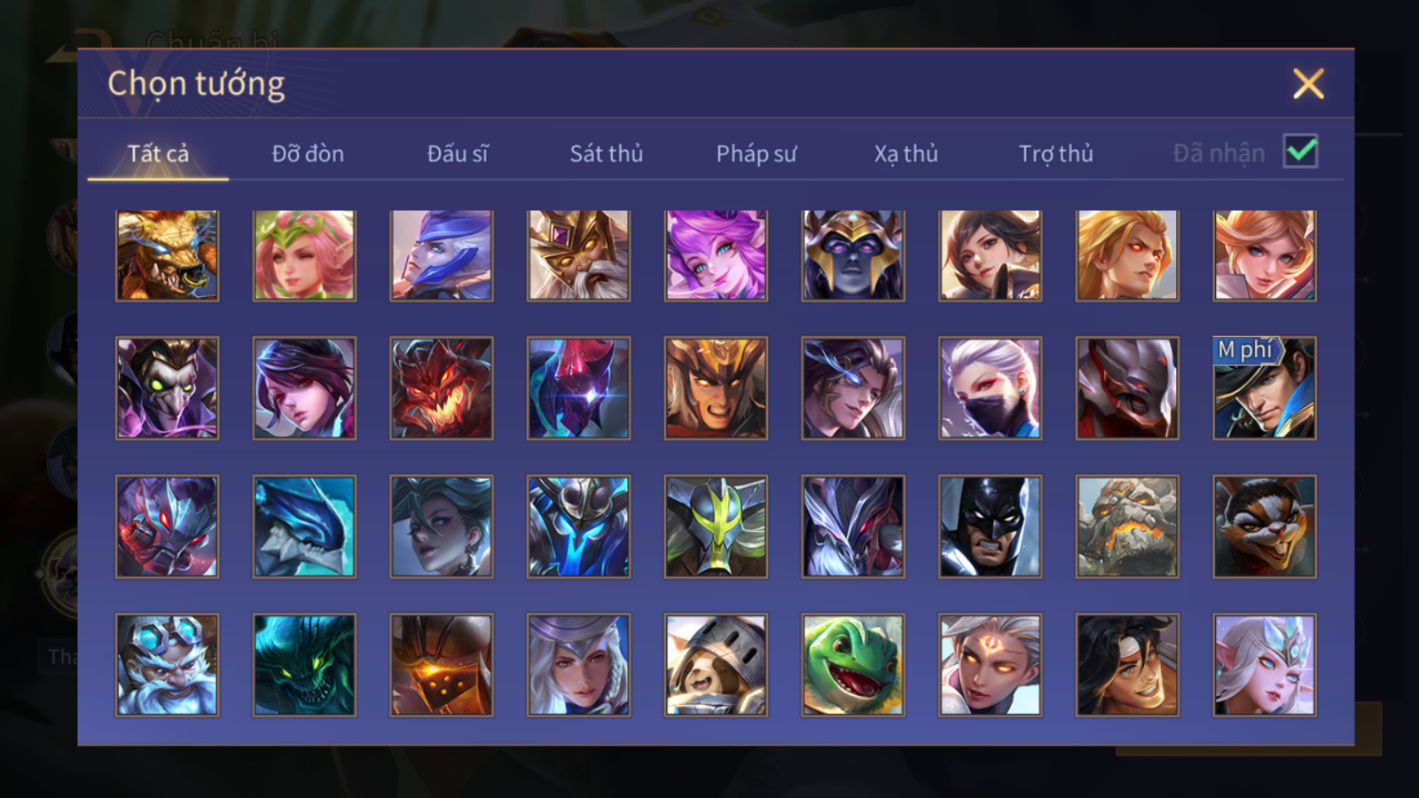Open the 'Đấu sĩ' tab
The image size is (1419, 798).
tap(458, 153)
